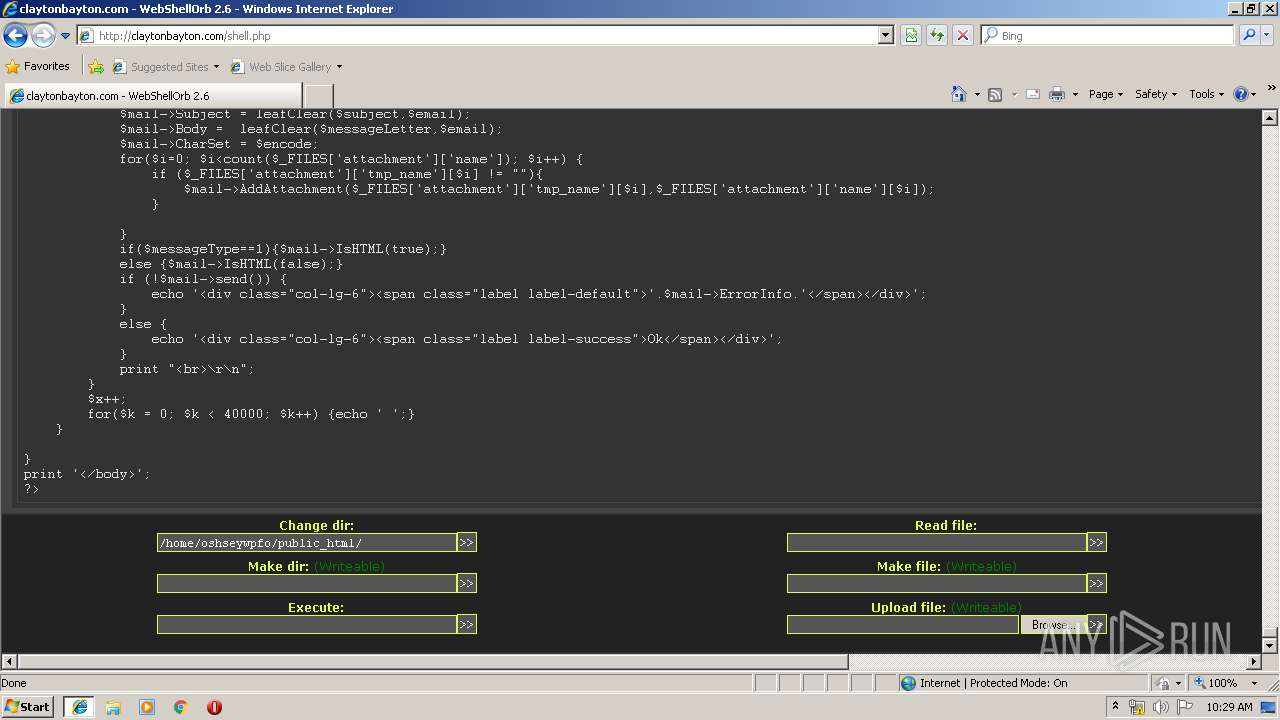This screenshot has height=720, width=1280.
Task: Click the volume speaker tray icon
Action: [1161, 707]
